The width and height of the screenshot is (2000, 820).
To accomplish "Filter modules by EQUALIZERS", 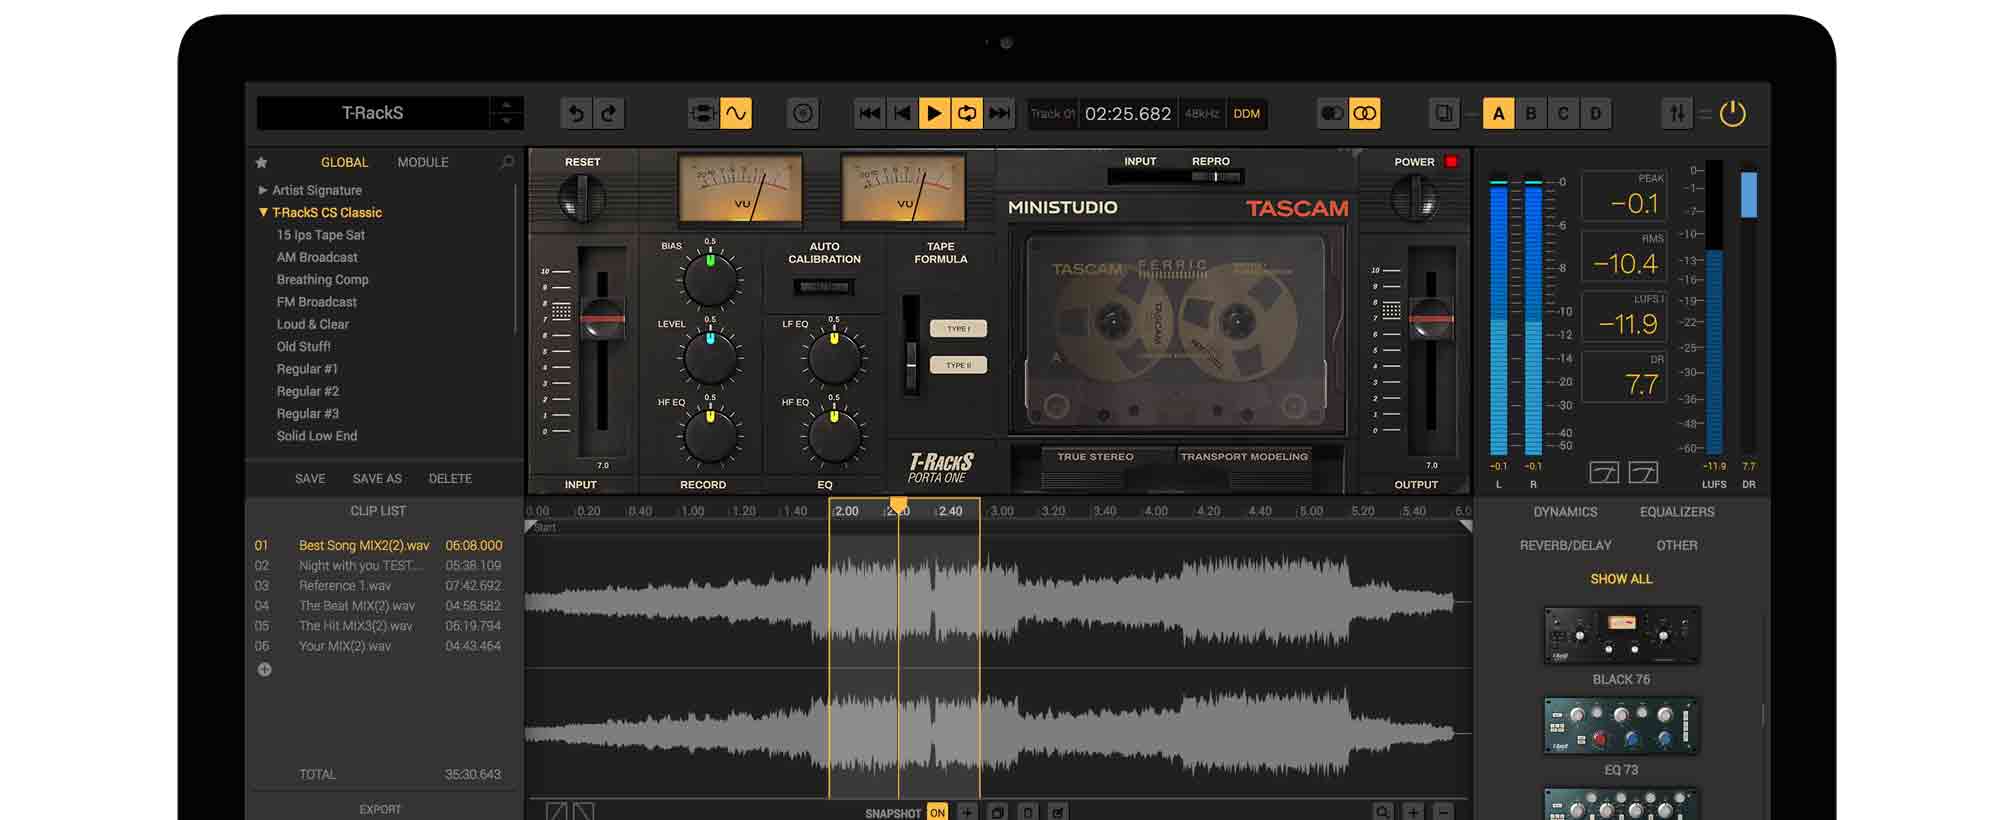I will (1677, 512).
